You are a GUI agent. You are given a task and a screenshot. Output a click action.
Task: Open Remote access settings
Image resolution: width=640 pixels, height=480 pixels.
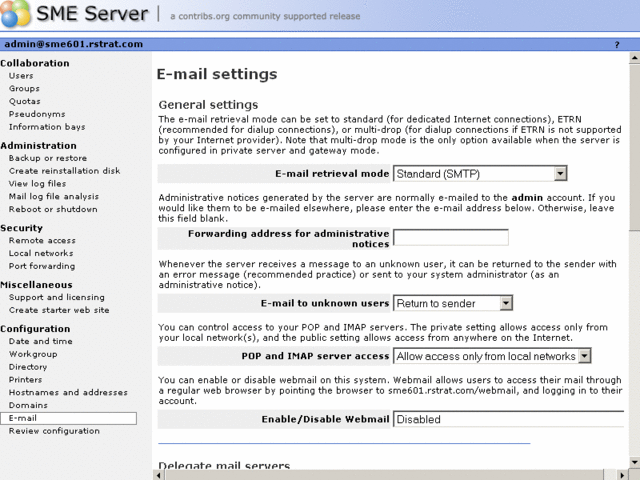[x=42, y=240]
